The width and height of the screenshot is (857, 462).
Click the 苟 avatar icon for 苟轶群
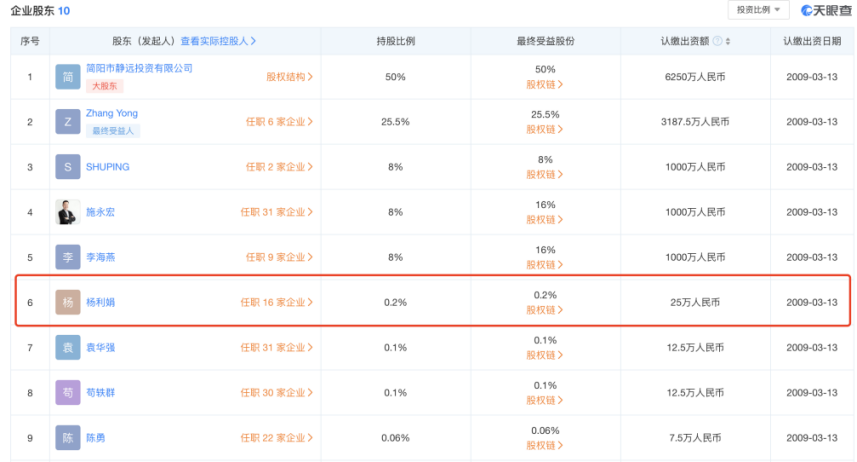(x=67, y=393)
